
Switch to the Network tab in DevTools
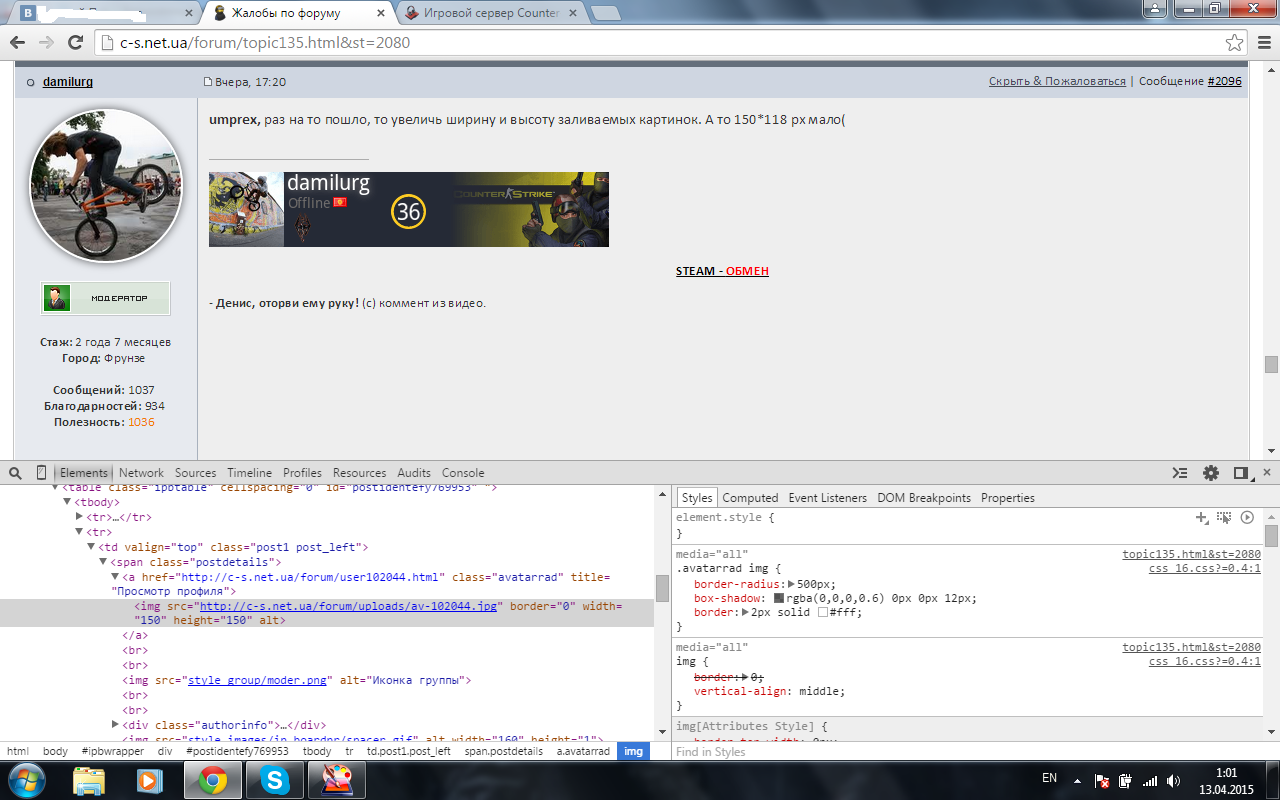click(141, 473)
